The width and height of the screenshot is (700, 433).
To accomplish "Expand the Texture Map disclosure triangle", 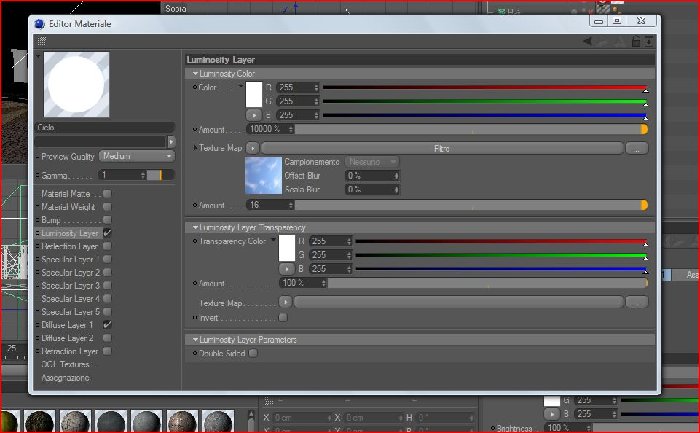I will pyautogui.click(x=195, y=148).
